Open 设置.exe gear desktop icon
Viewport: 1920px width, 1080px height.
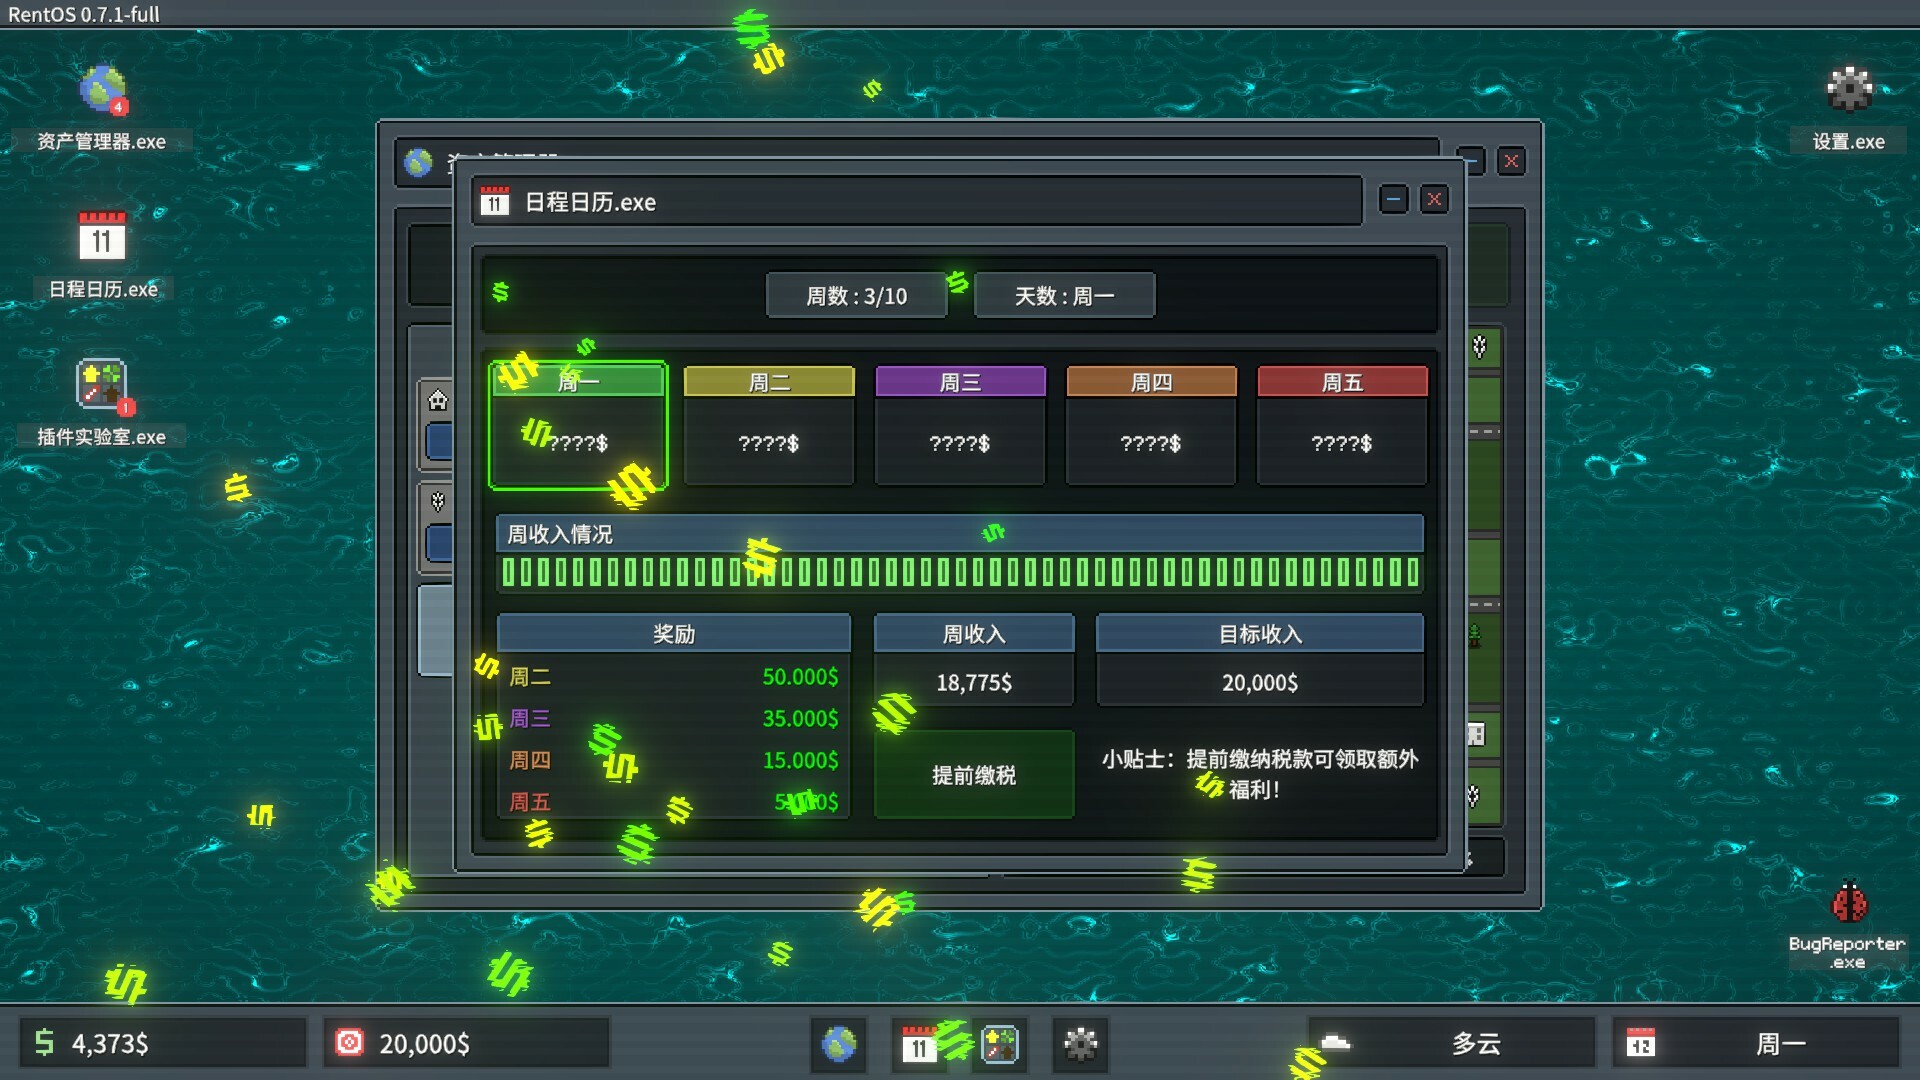click(1848, 90)
